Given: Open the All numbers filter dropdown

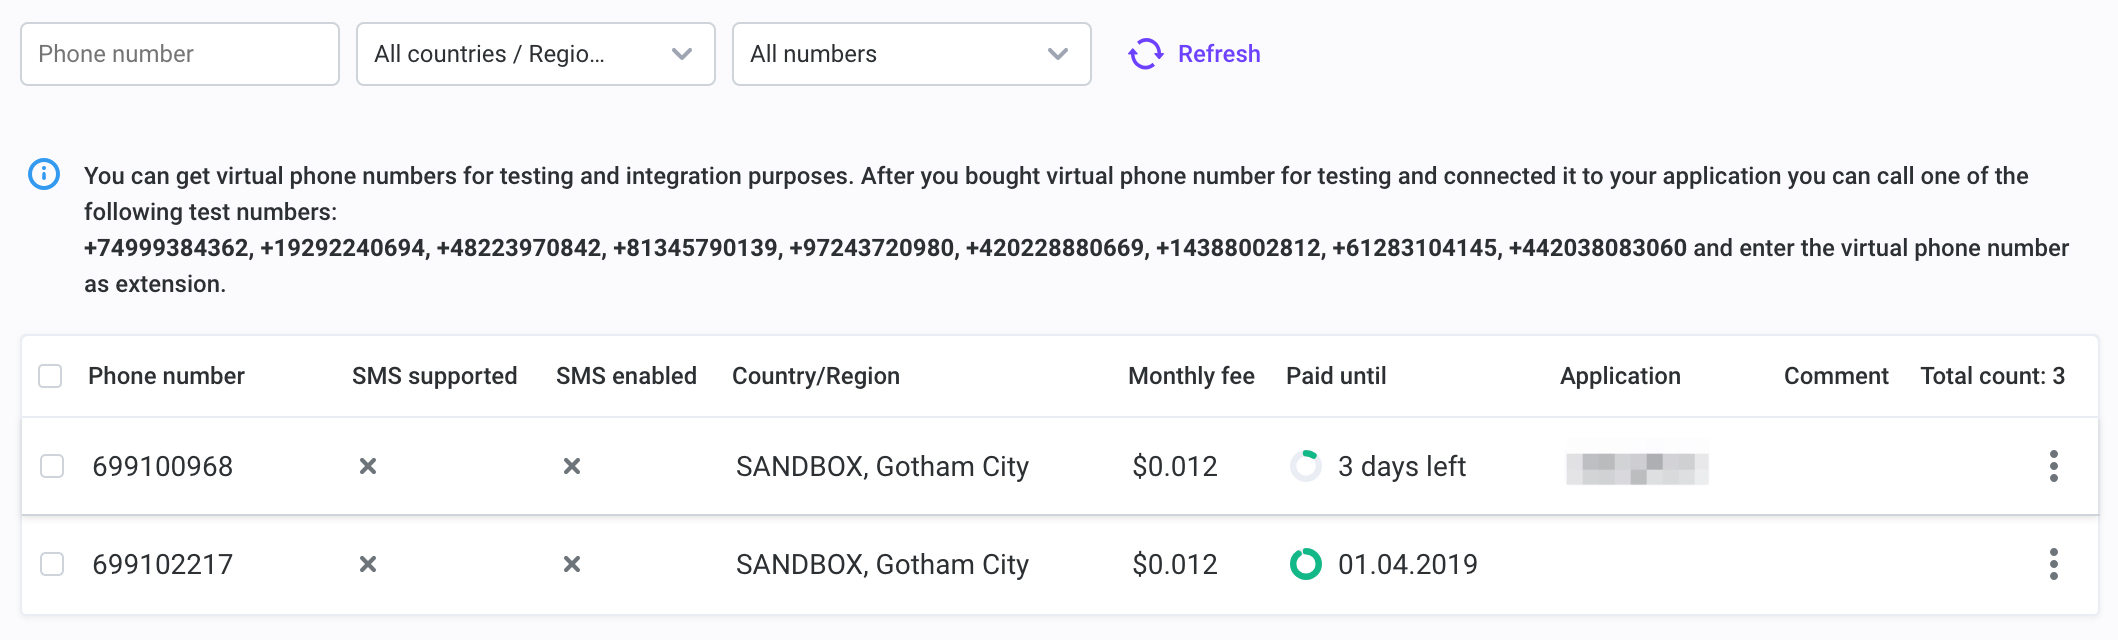Looking at the screenshot, I should tap(912, 54).
